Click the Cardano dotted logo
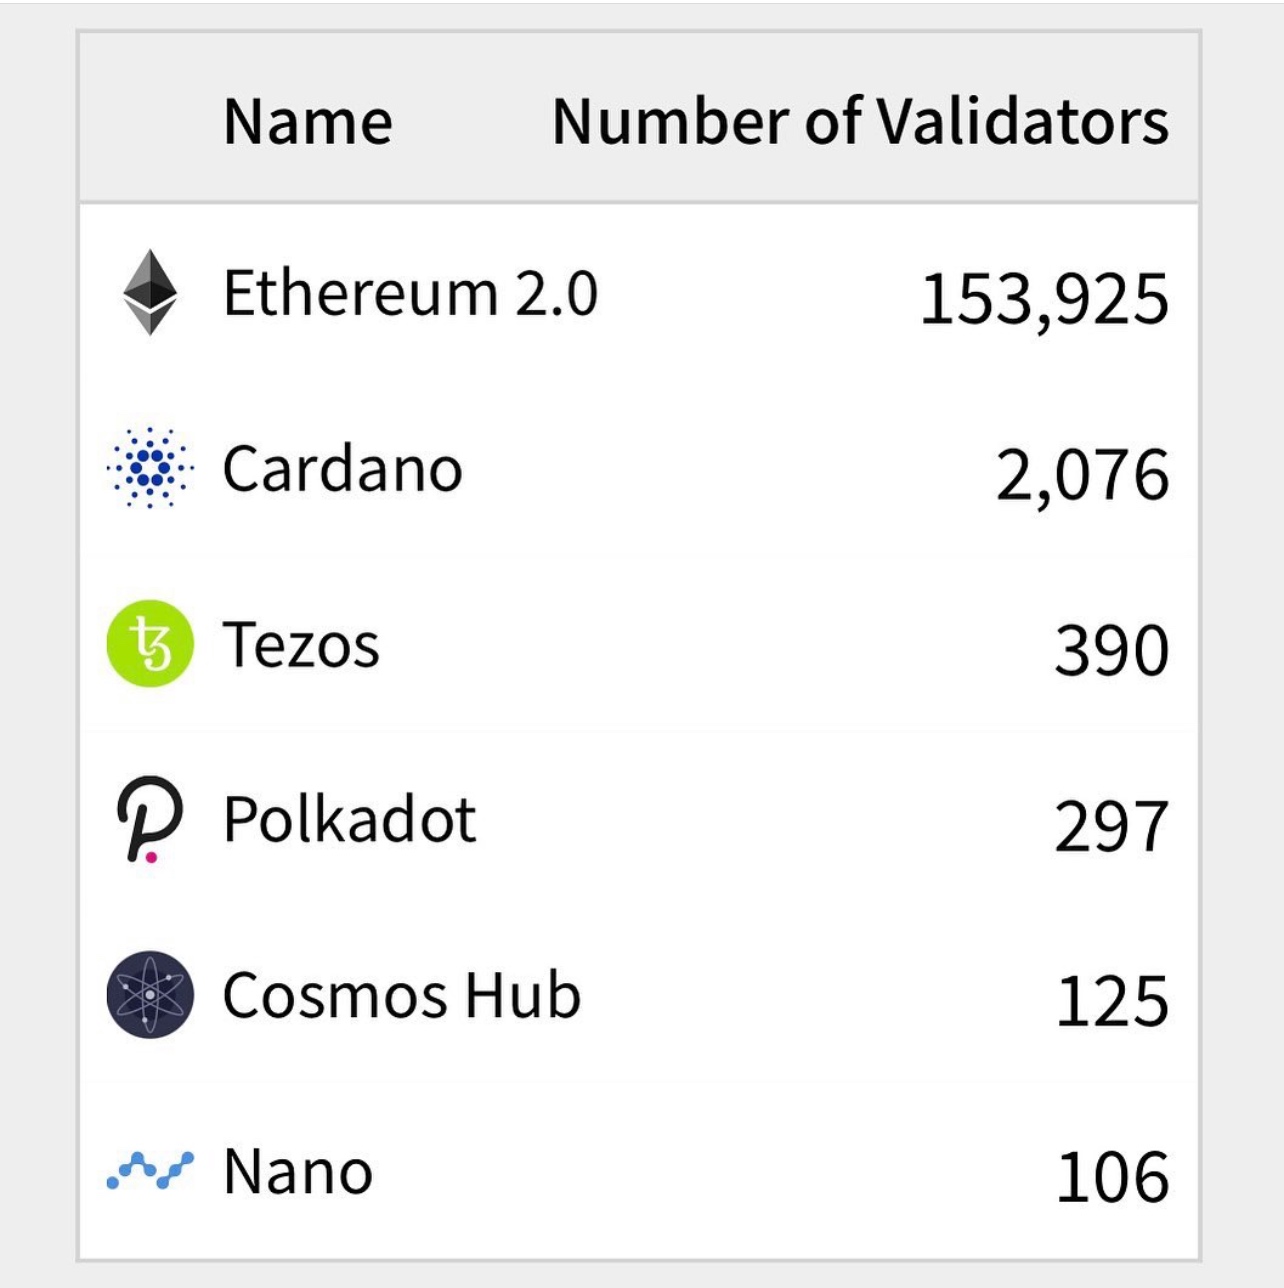 tap(150, 468)
